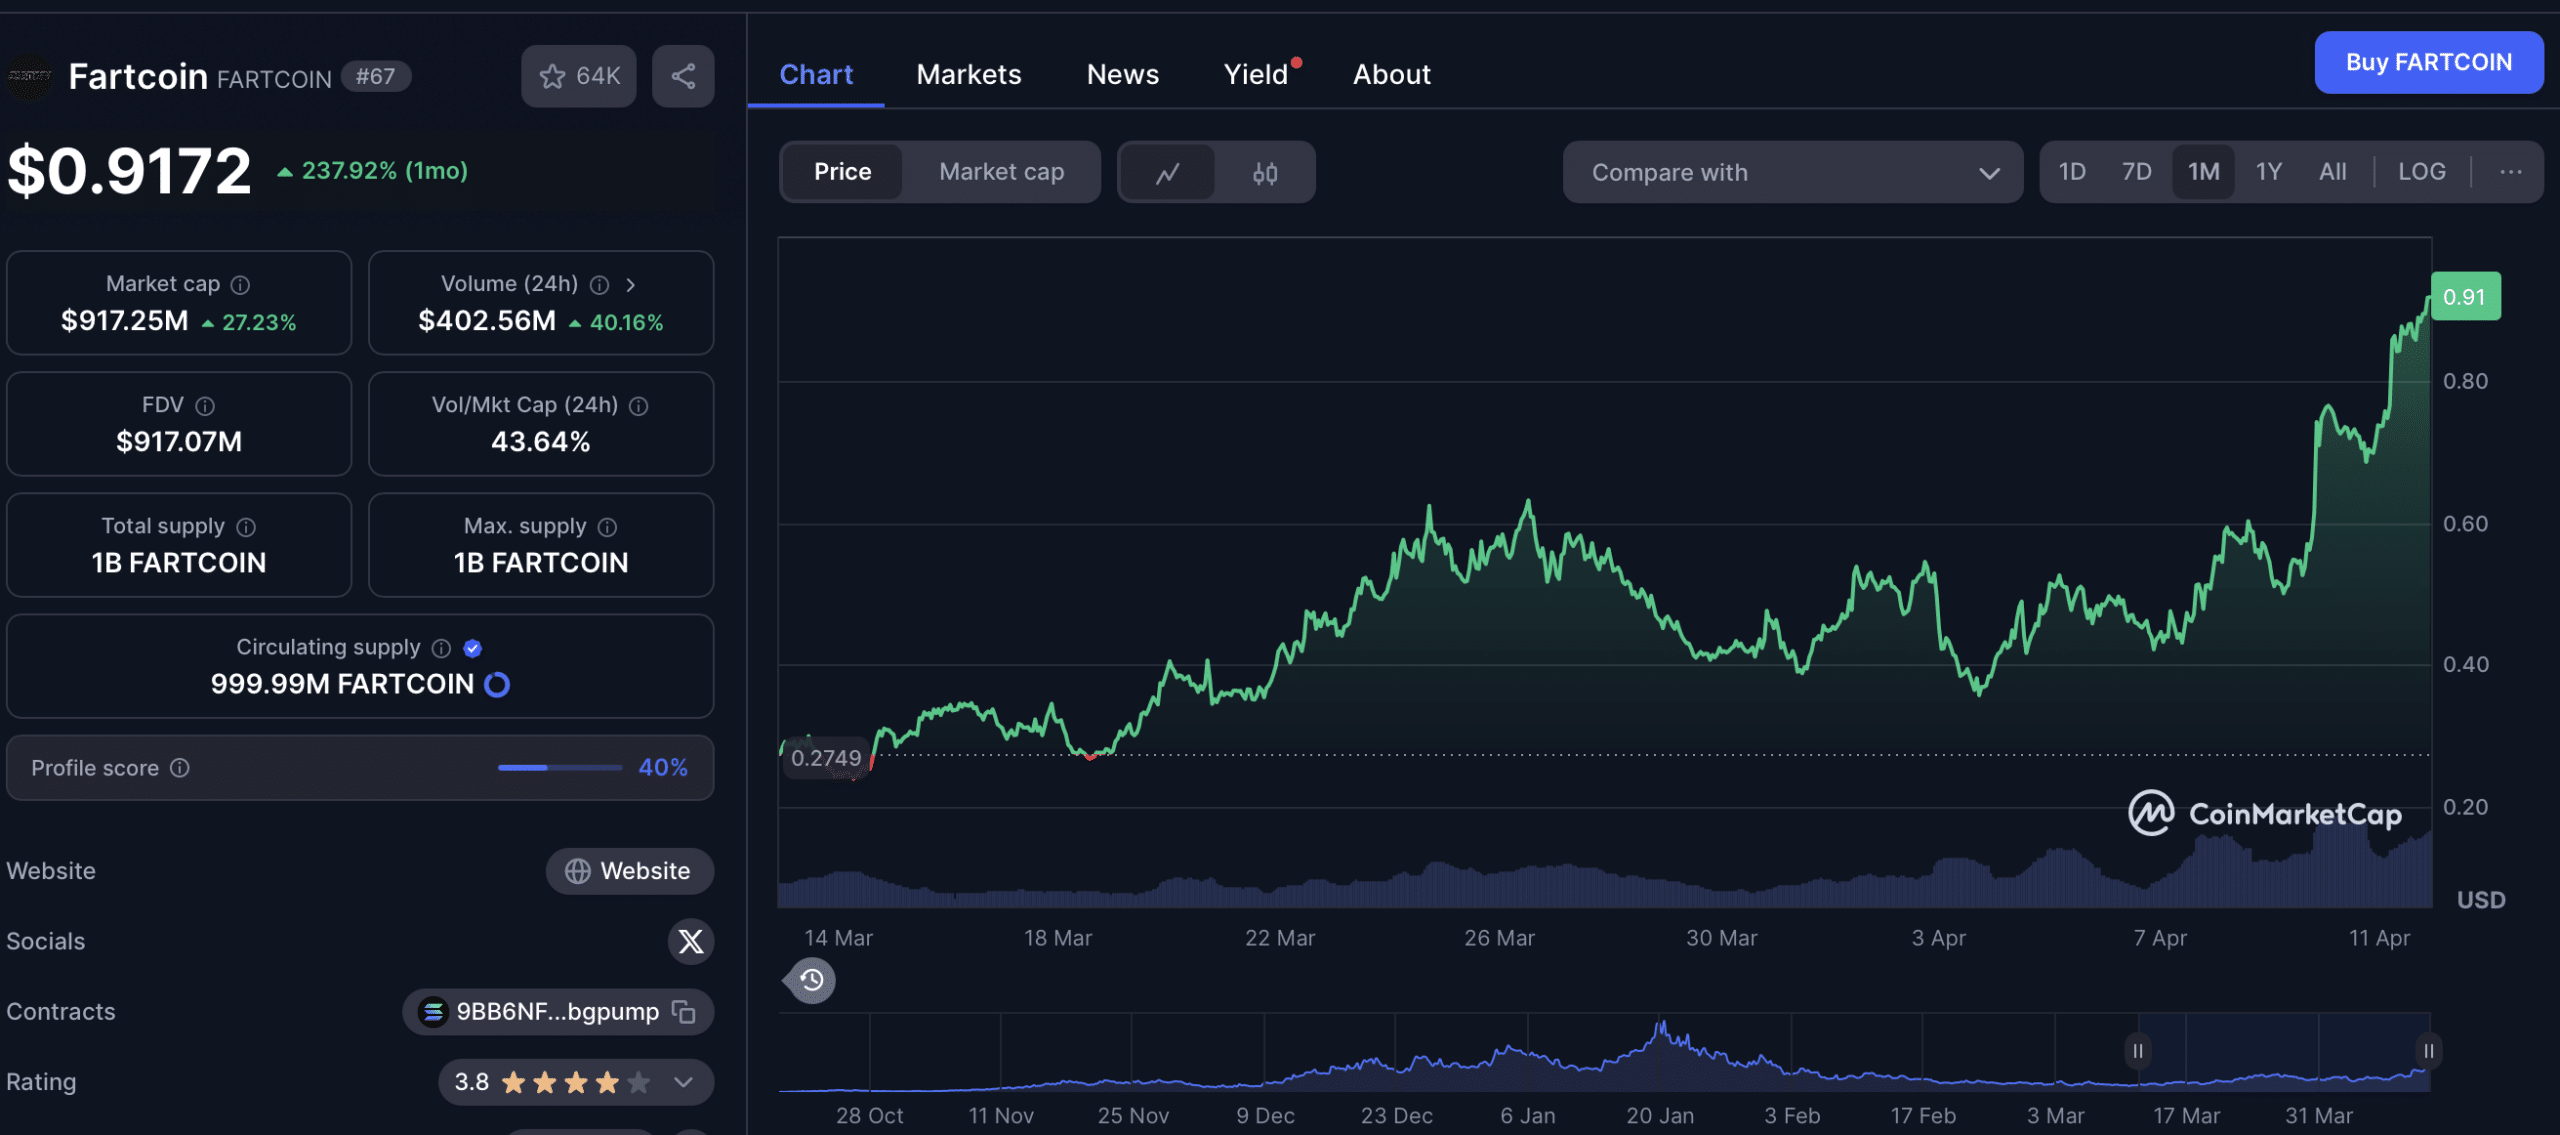Click the $917.07M FDV value
This screenshot has height=1135, width=2560.
pos(179,442)
